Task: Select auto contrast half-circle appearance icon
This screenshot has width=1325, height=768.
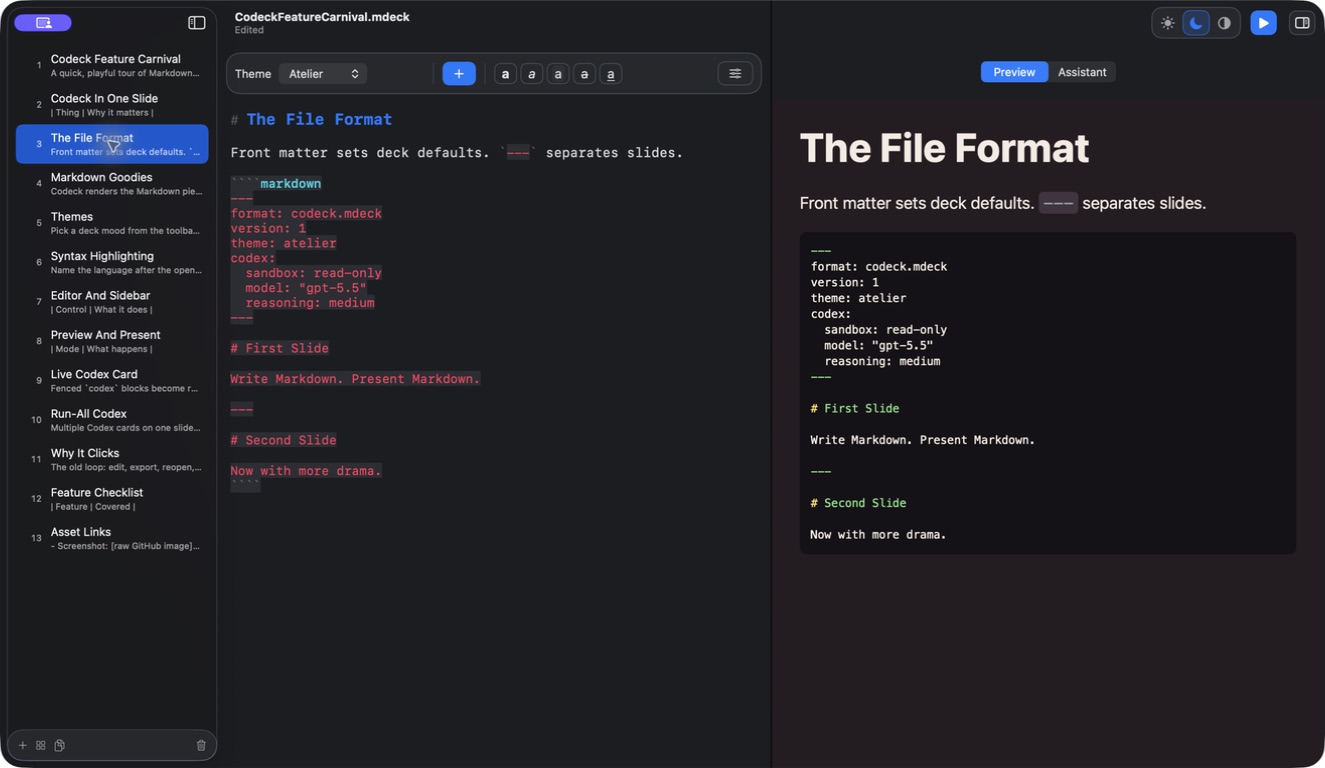Action: (x=1224, y=23)
